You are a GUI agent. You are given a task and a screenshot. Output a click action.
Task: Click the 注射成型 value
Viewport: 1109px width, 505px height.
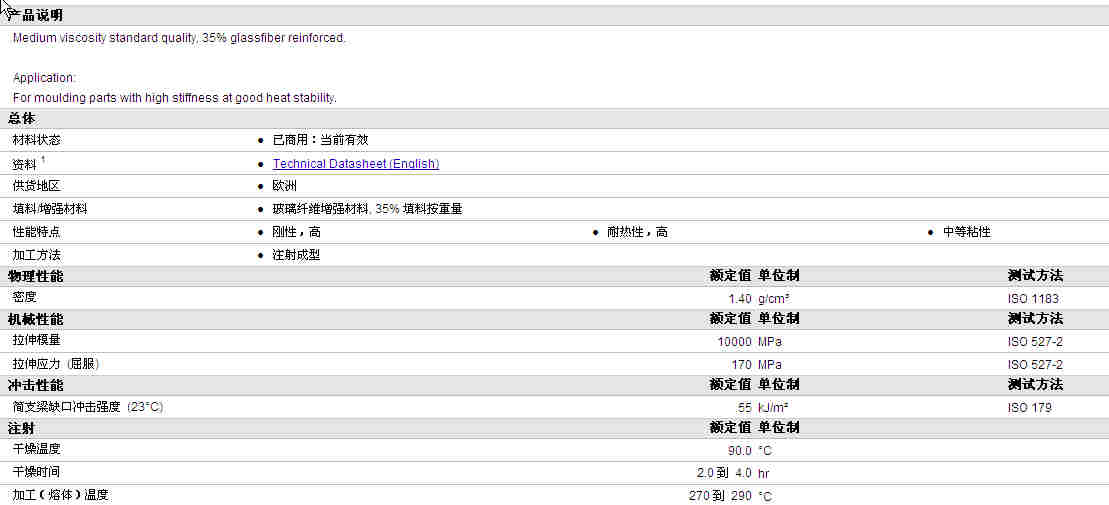point(296,255)
